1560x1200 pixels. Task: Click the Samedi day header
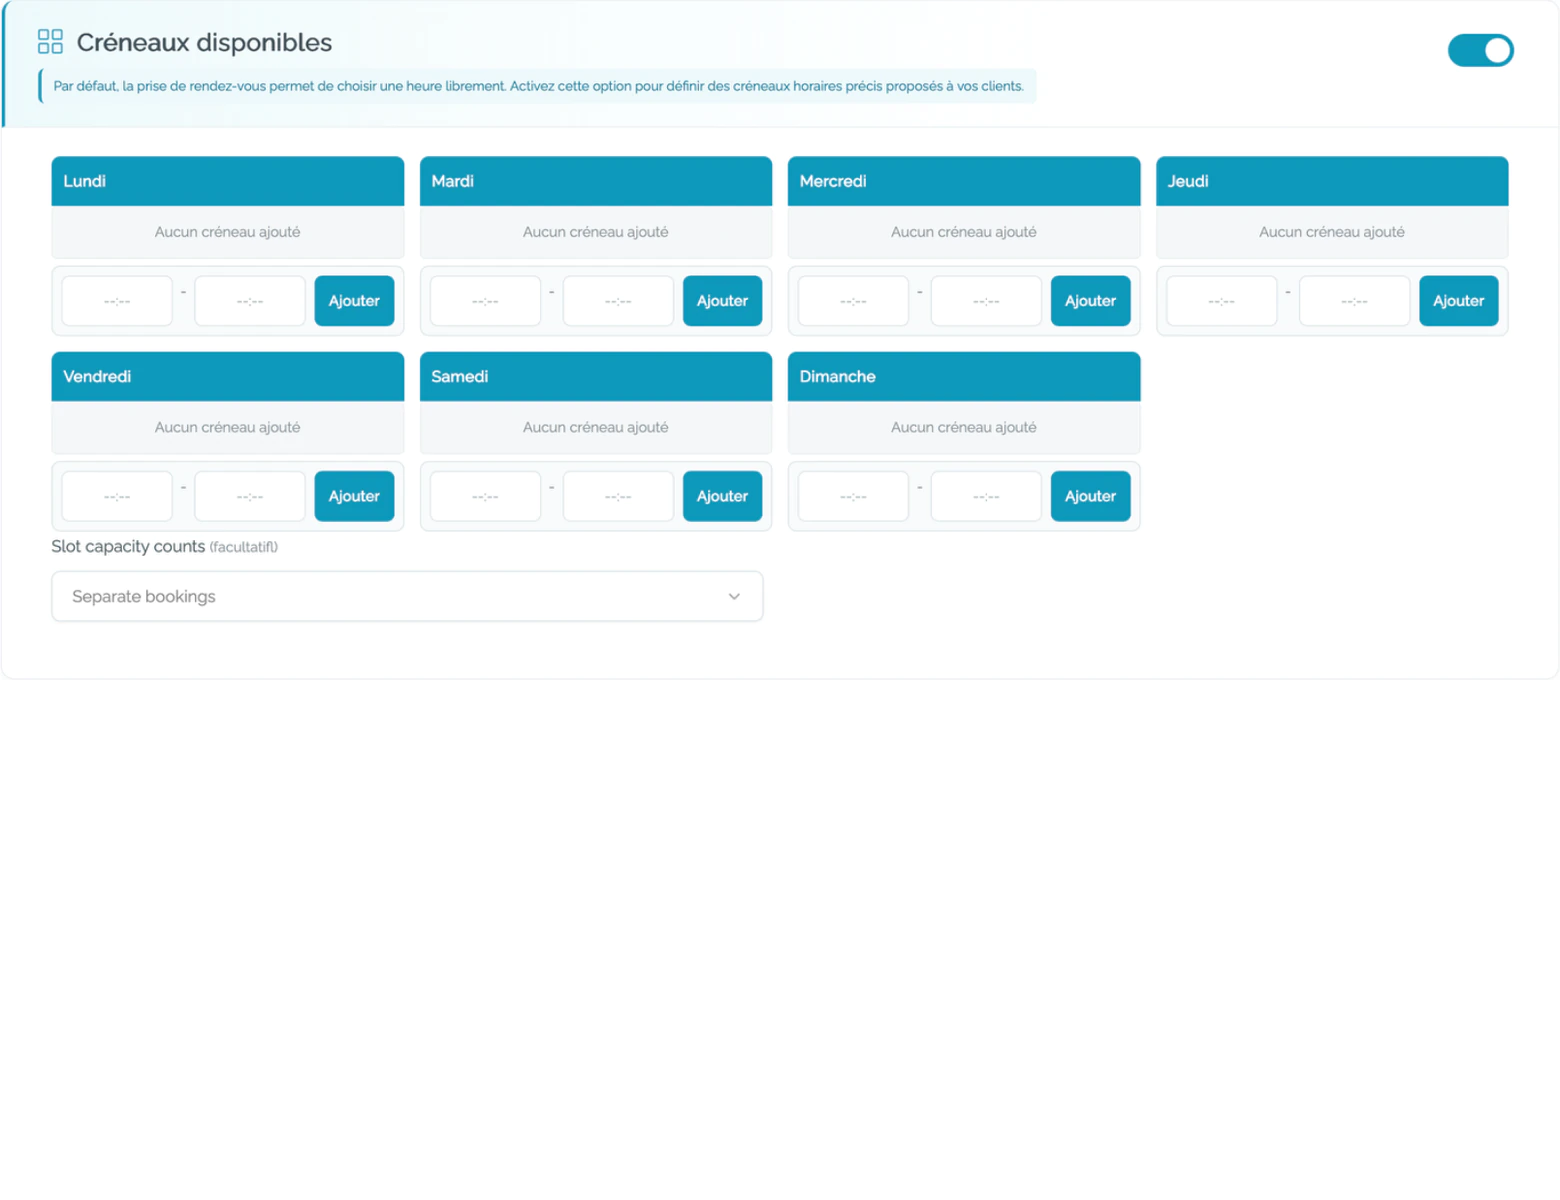point(596,376)
